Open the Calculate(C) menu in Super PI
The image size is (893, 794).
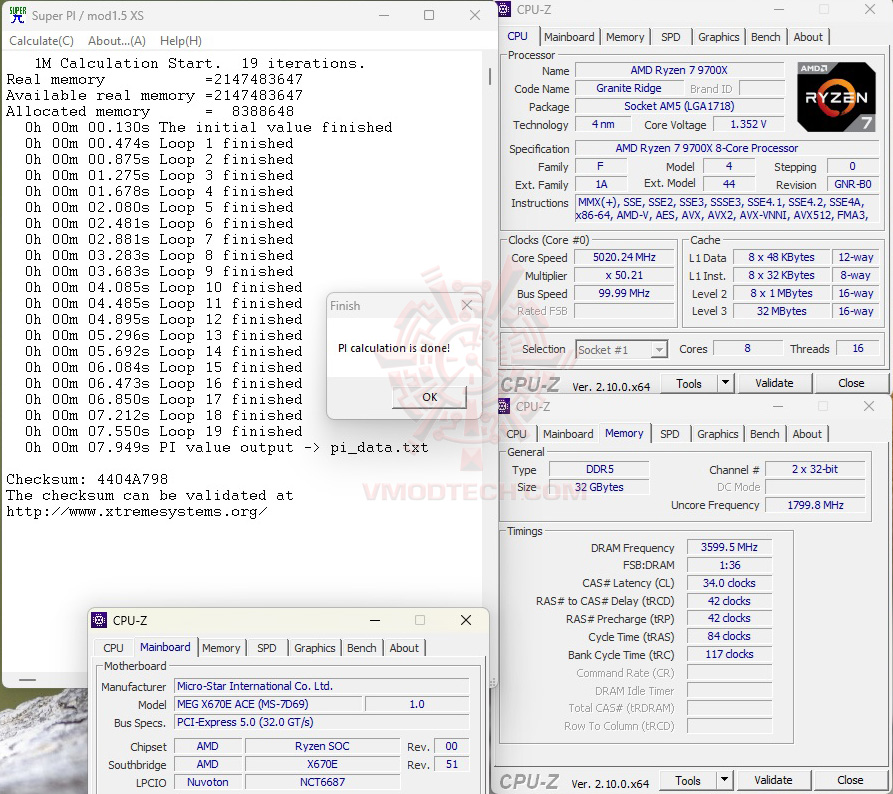point(42,41)
